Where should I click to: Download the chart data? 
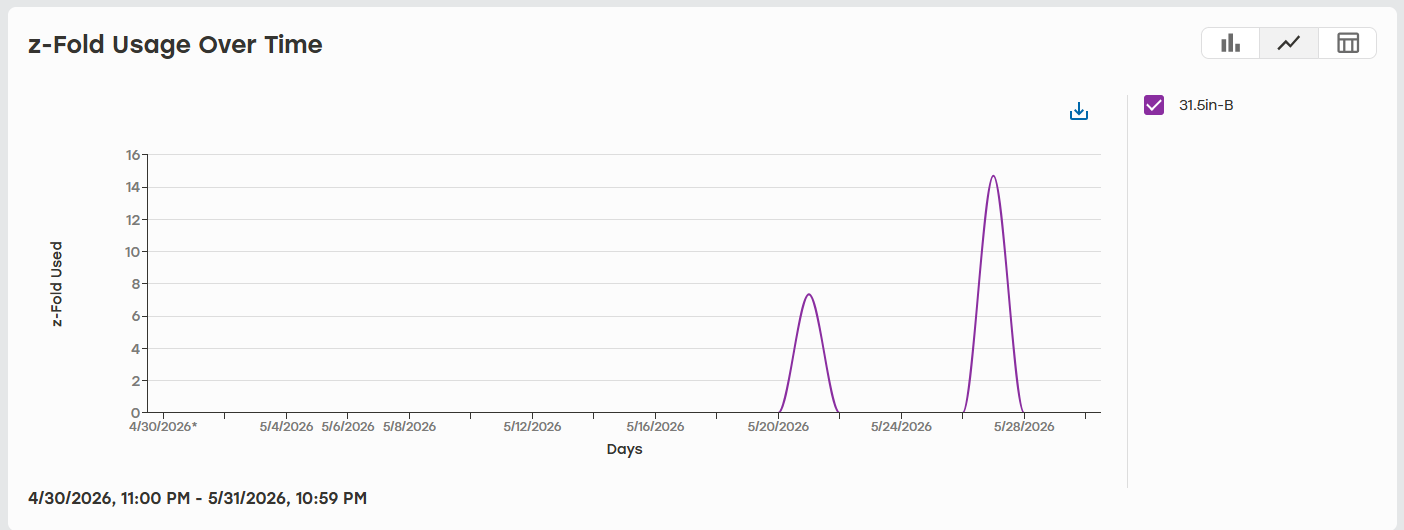[x=1079, y=111]
